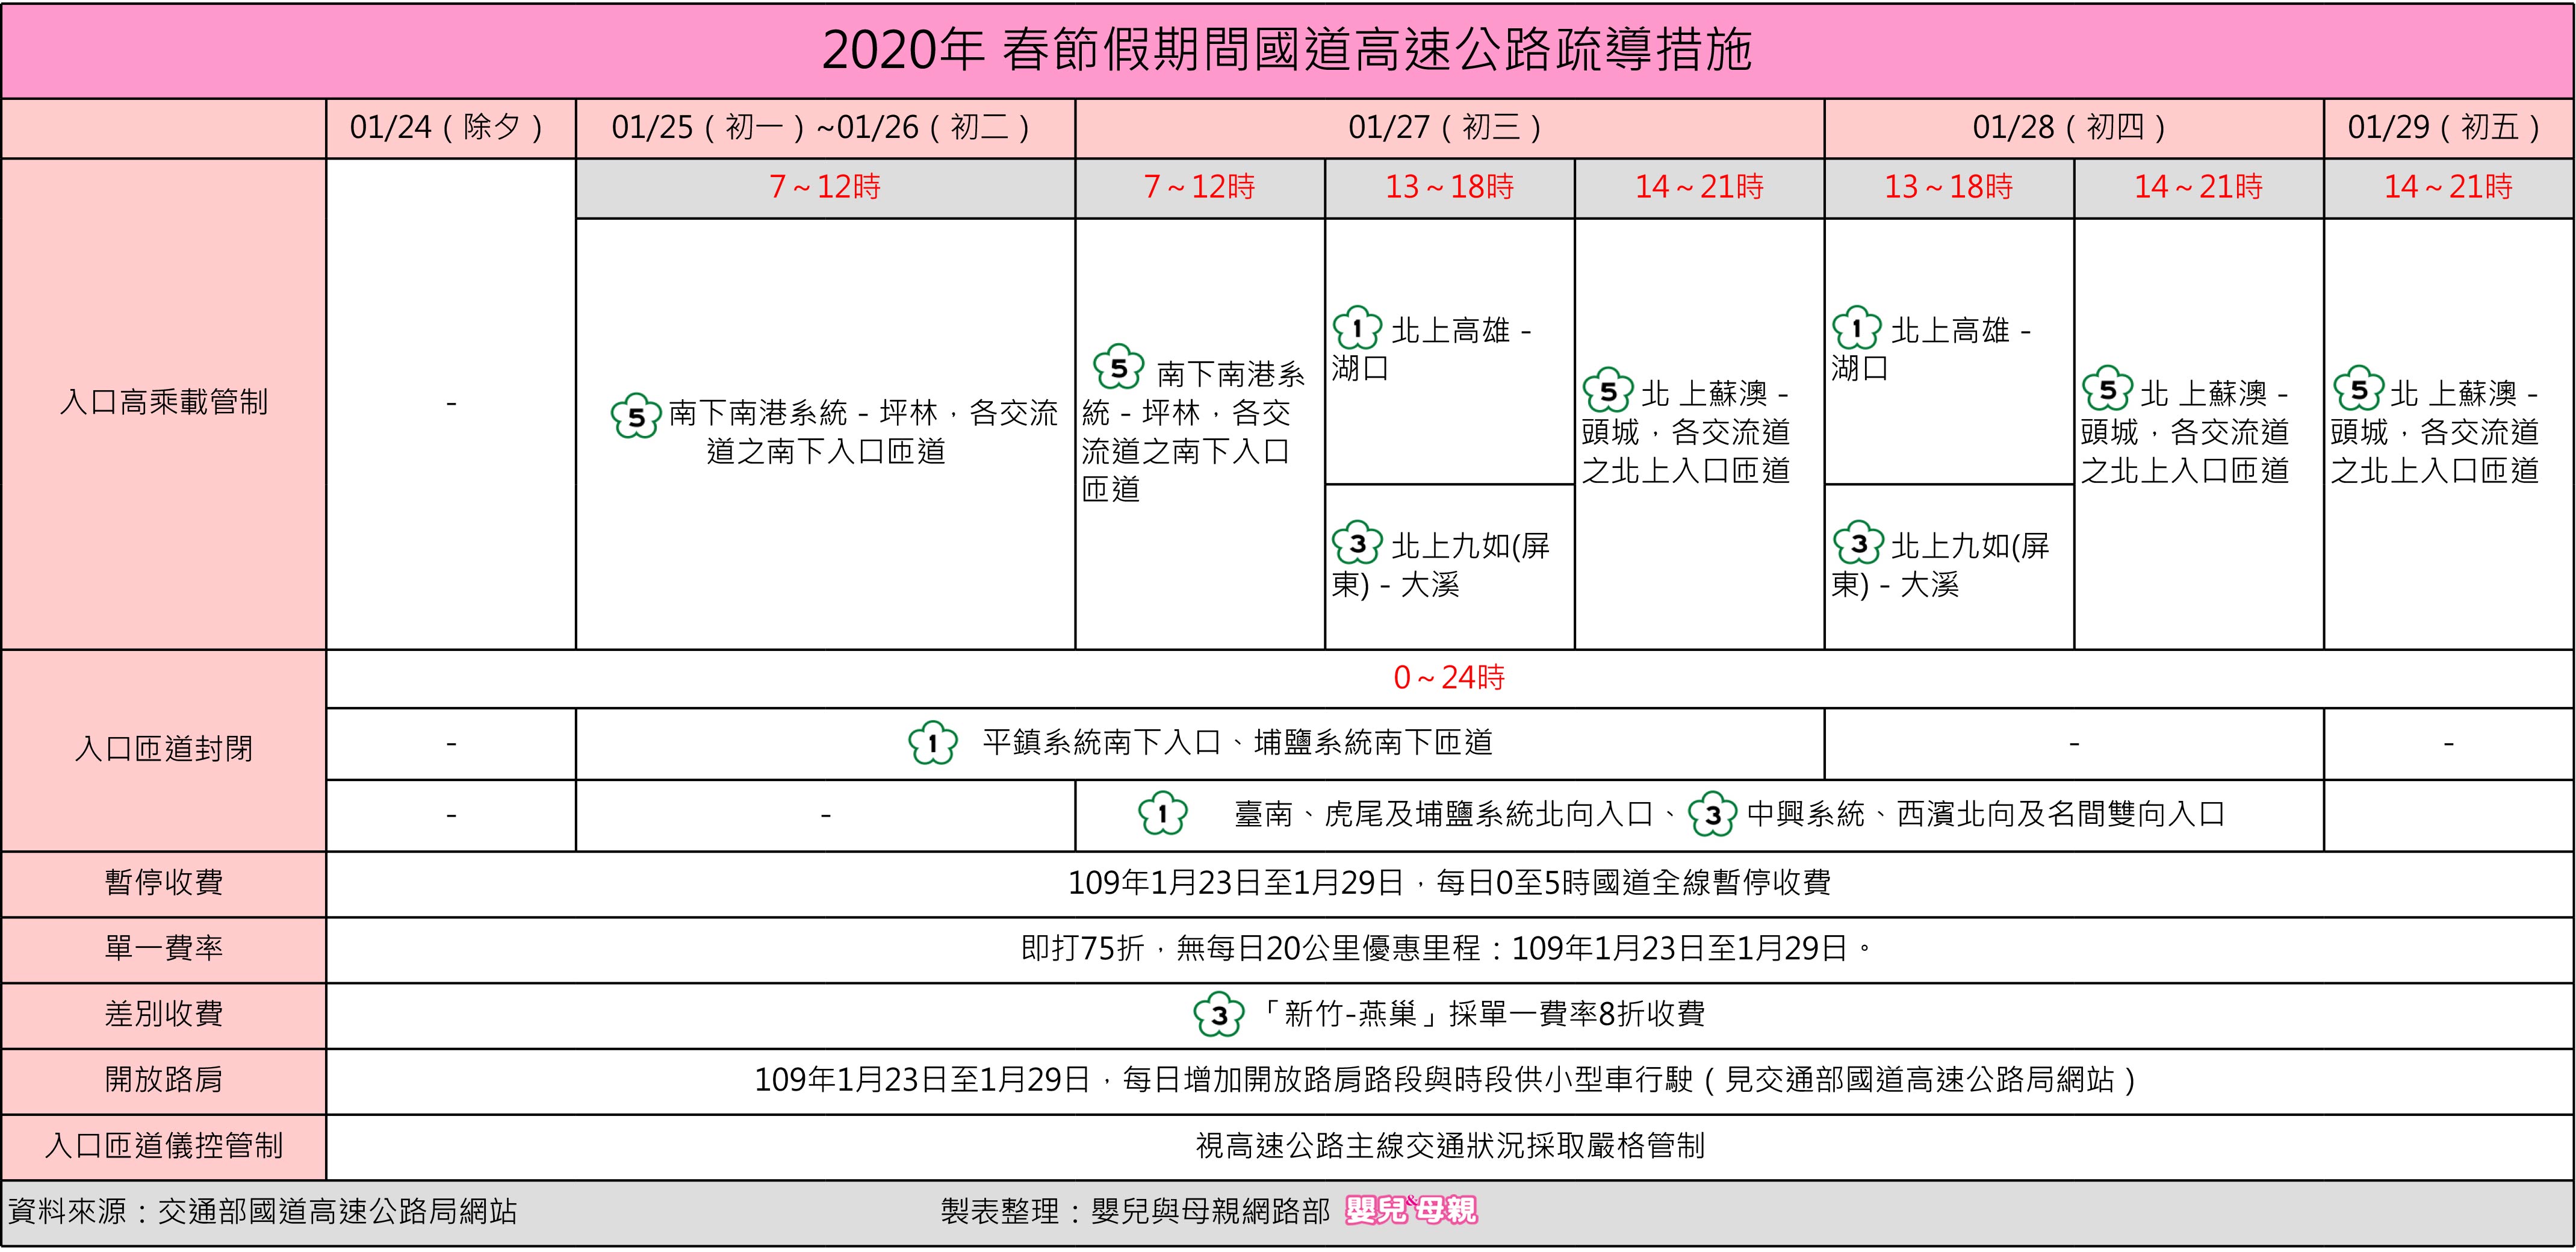Click highway 3 icon in 01/28 13~18時 column

tap(1858, 544)
